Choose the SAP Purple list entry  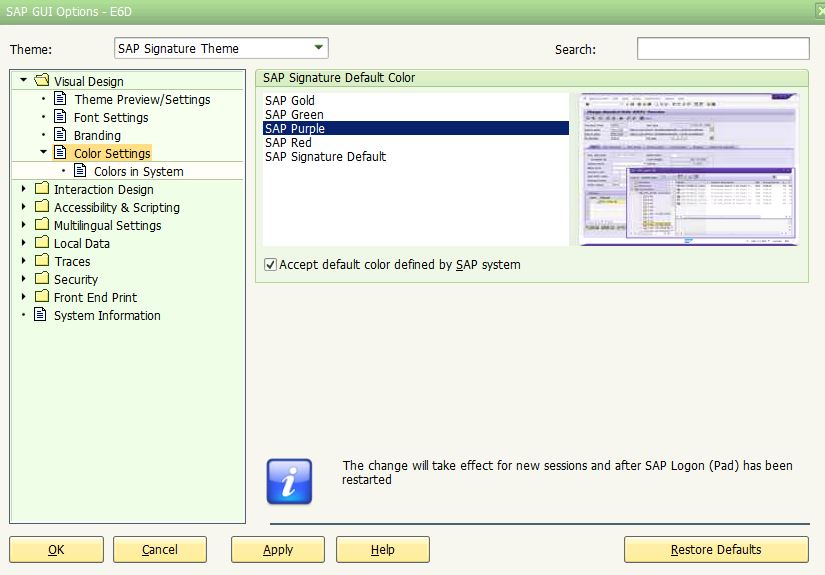tap(416, 128)
